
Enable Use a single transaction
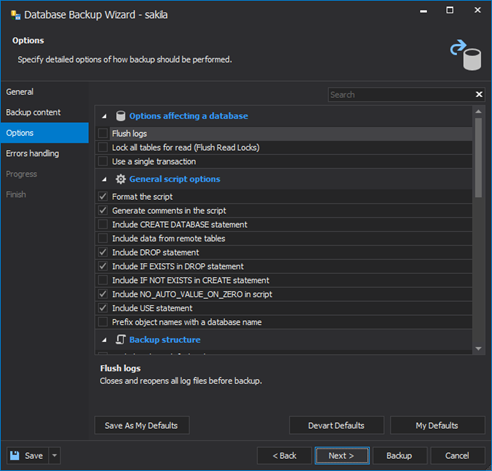point(103,161)
